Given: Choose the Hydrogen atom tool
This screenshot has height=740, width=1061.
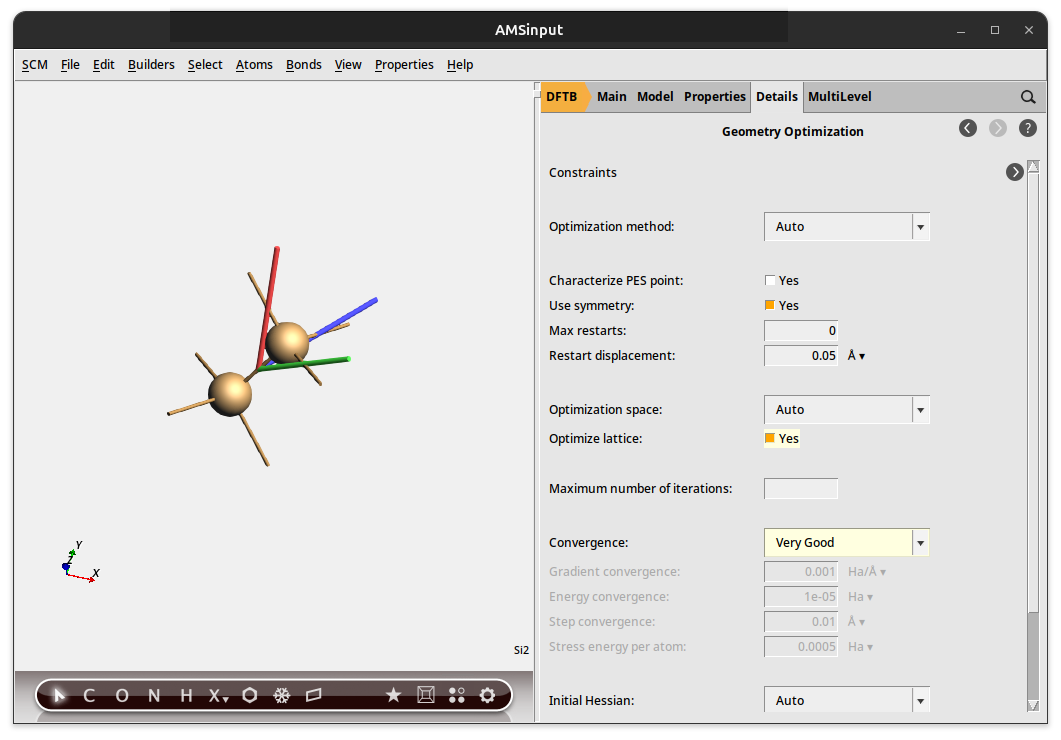Looking at the screenshot, I should point(184,695).
